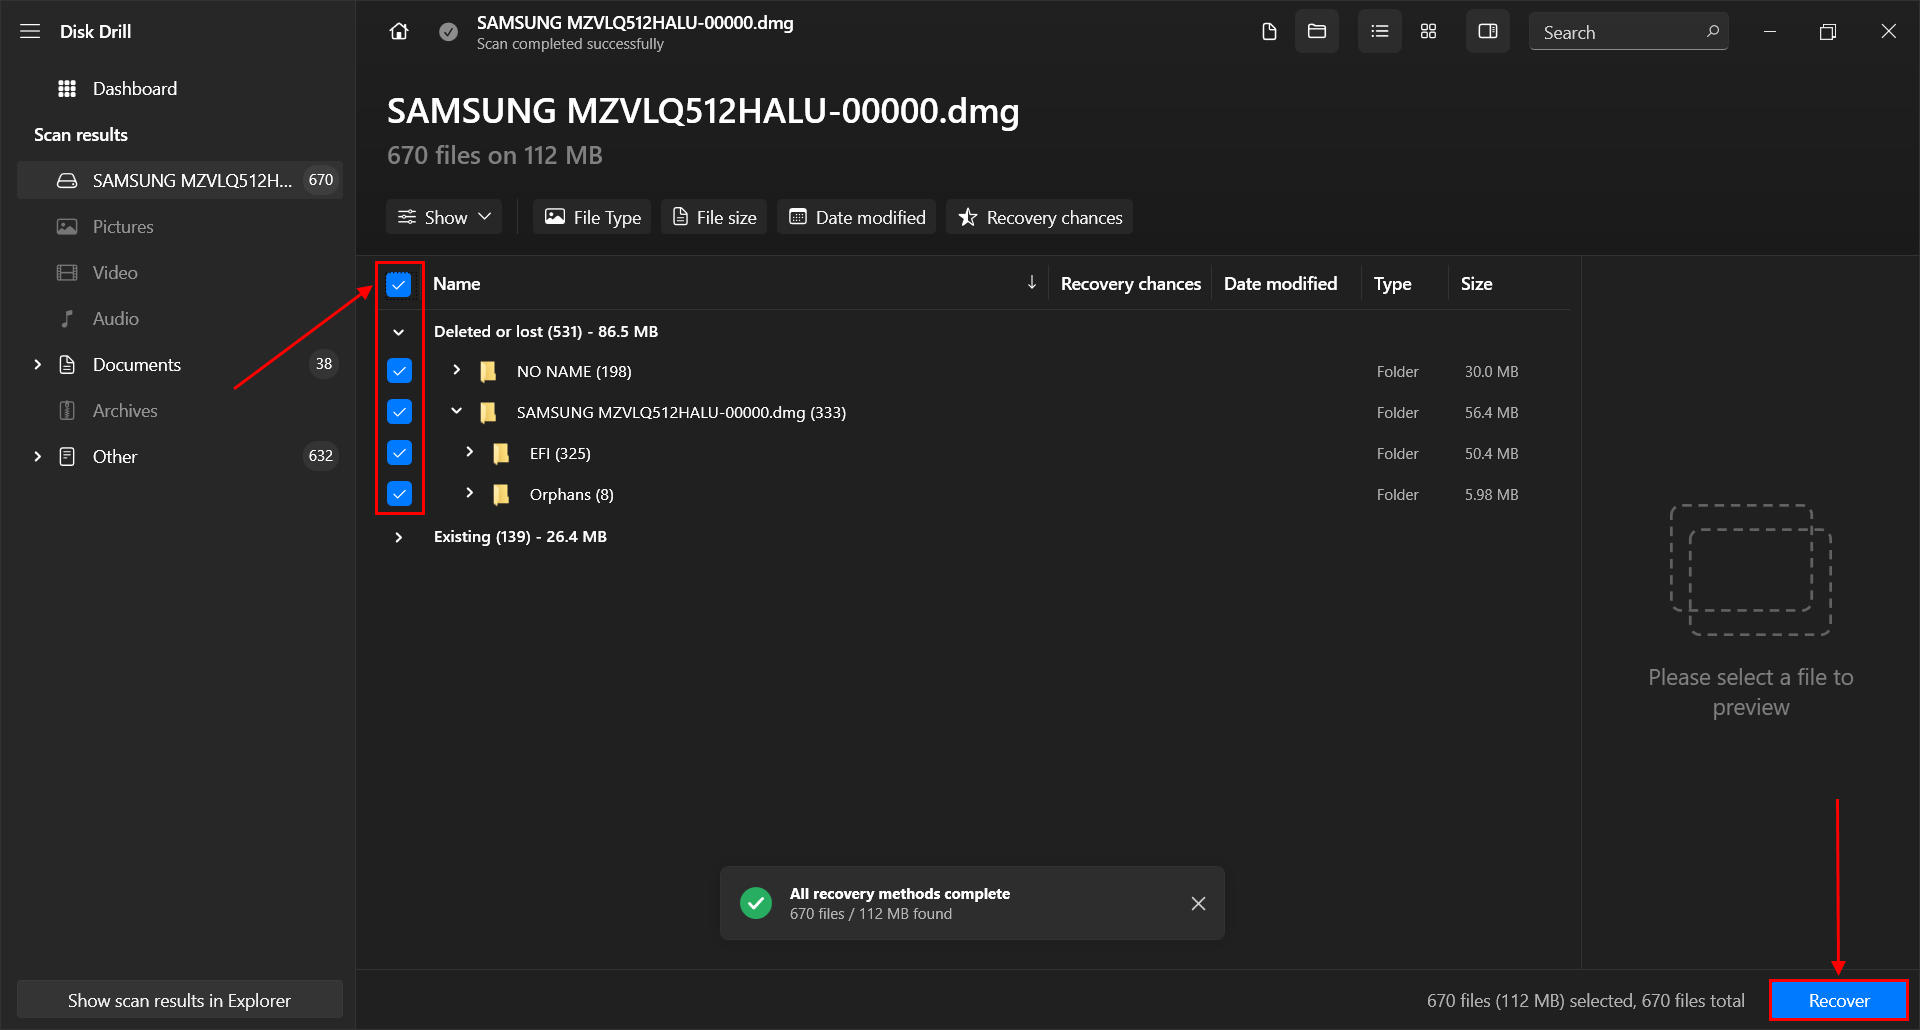This screenshot has height=1030, width=1920.
Task: Expand the NO NAME (198) folder
Action: pos(456,370)
